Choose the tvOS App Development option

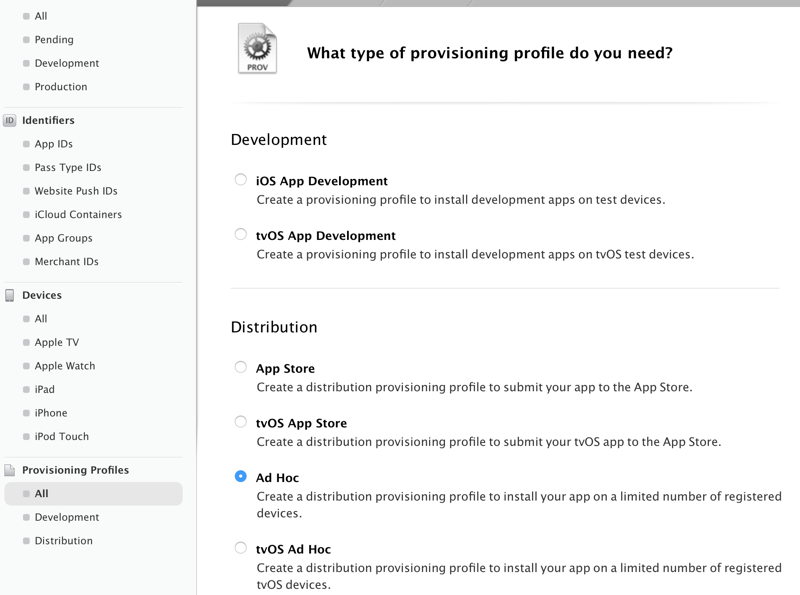pyautogui.click(x=241, y=235)
